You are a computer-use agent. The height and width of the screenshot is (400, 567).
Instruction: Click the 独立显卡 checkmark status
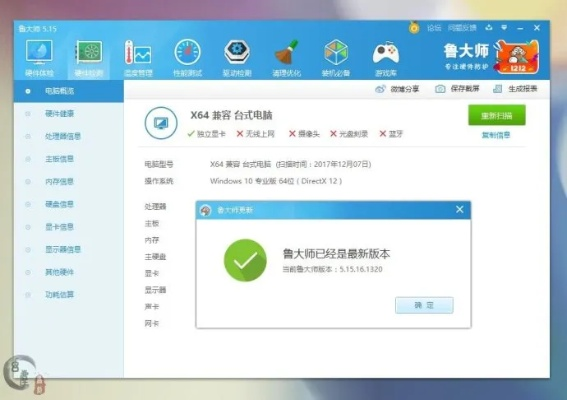[206, 134]
